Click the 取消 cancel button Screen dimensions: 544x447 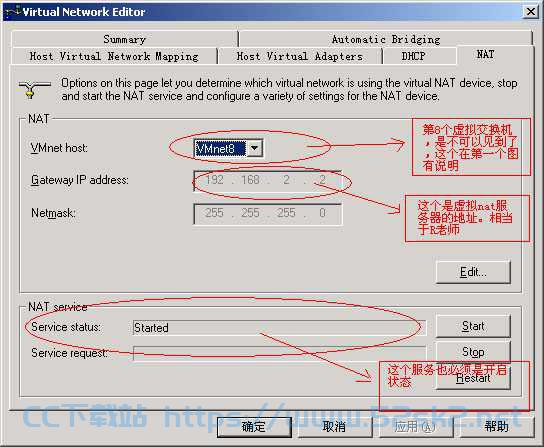coord(334,427)
